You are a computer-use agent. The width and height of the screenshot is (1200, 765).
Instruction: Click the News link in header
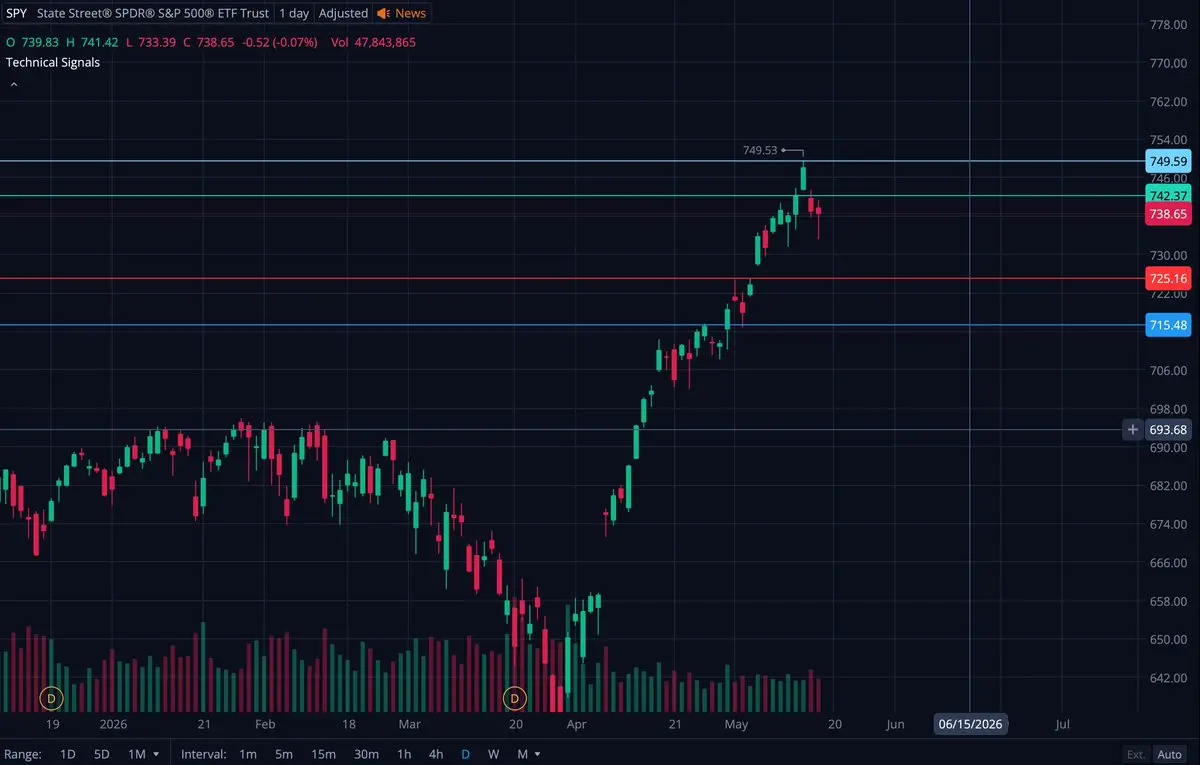pos(410,13)
